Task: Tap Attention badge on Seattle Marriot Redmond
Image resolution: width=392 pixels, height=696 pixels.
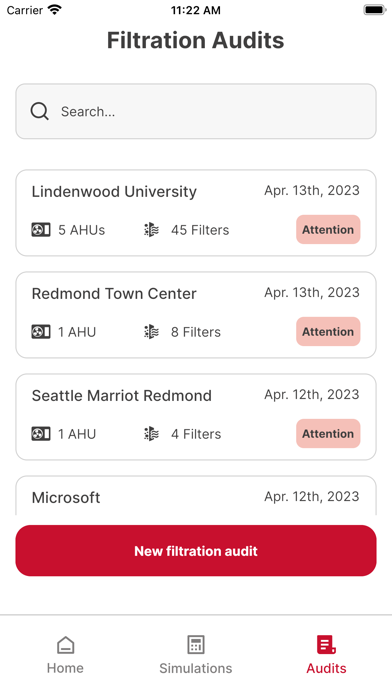Action: (x=328, y=434)
